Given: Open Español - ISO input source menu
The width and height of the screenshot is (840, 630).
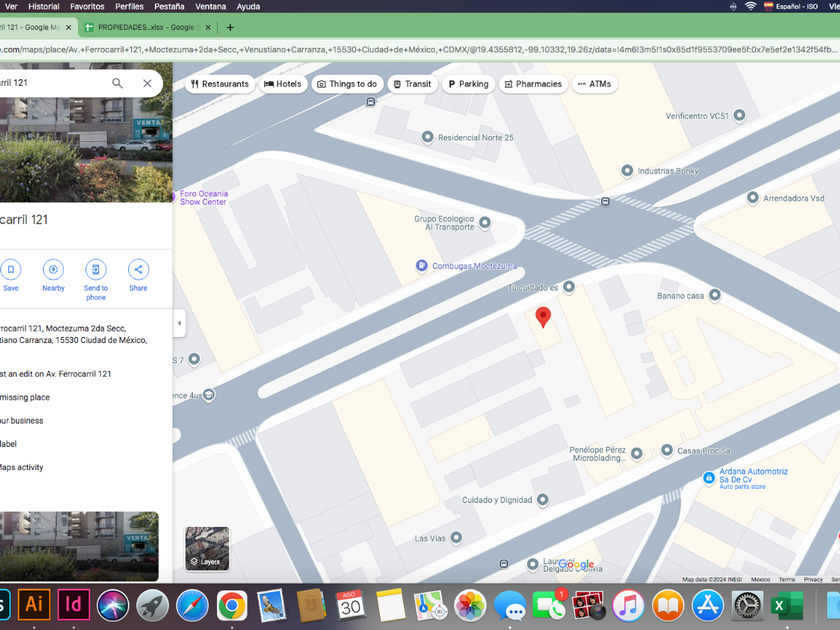Looking at the screenshot, I should click(791, 6).
